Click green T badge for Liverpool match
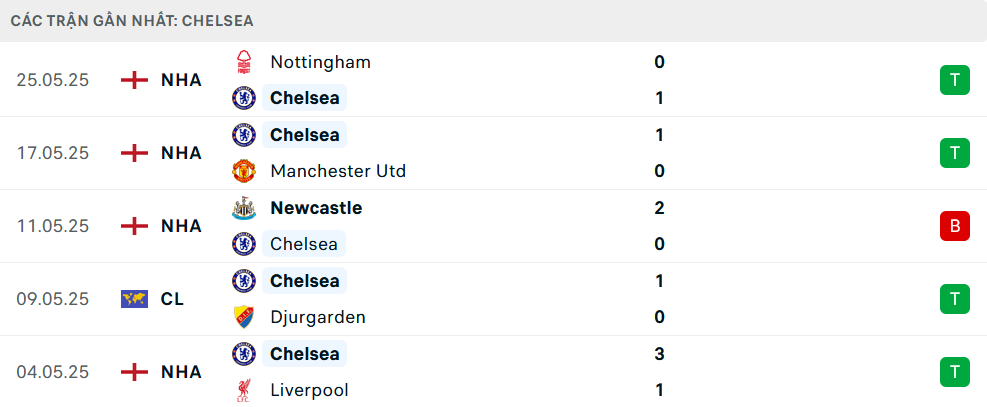 click(955, 372)
